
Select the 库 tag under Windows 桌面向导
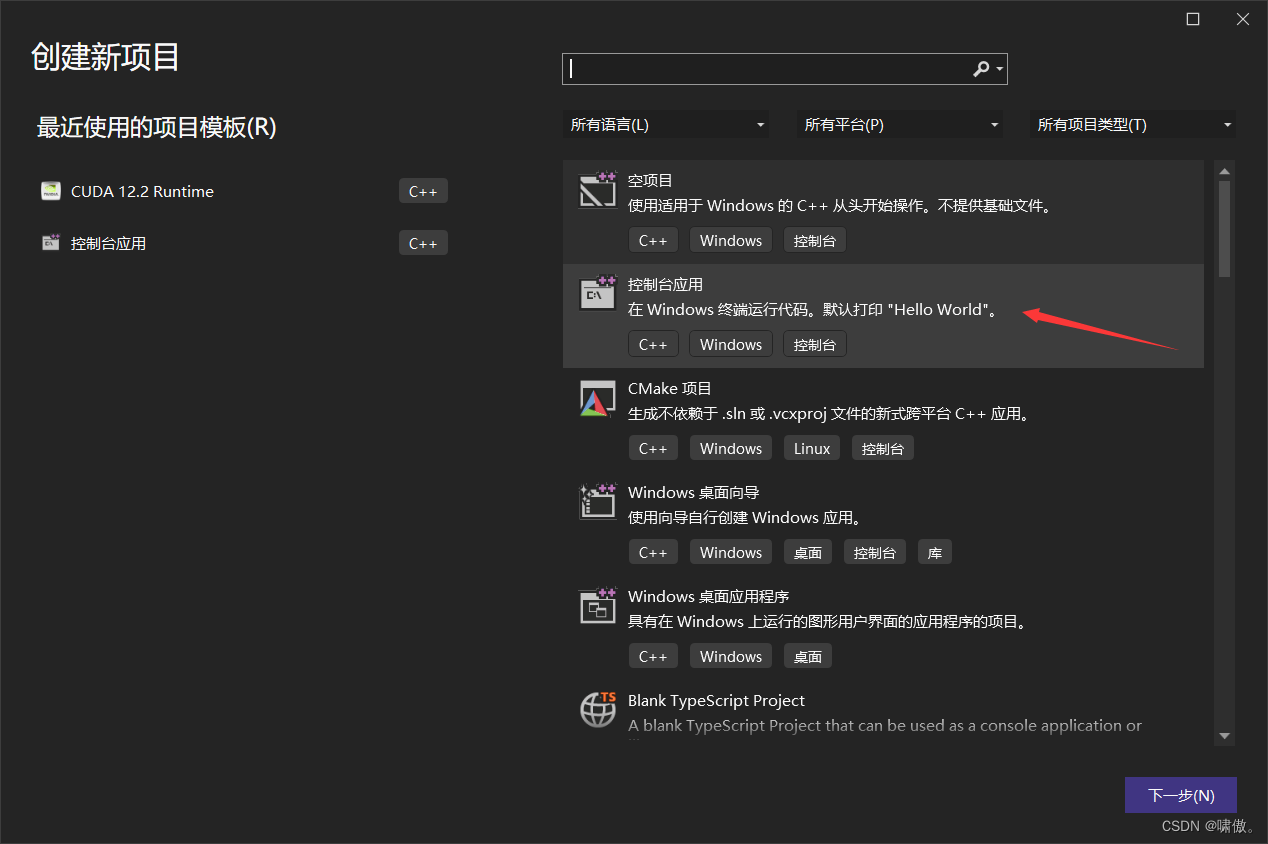pos(934,551)
